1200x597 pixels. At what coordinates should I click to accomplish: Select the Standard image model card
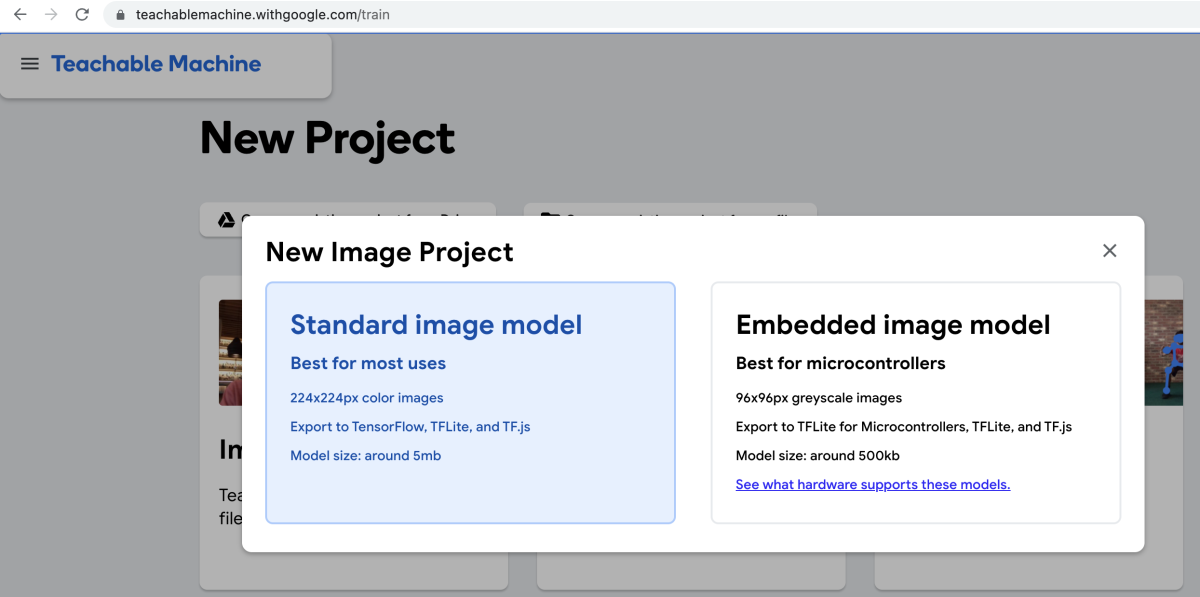tap(470, 402)
